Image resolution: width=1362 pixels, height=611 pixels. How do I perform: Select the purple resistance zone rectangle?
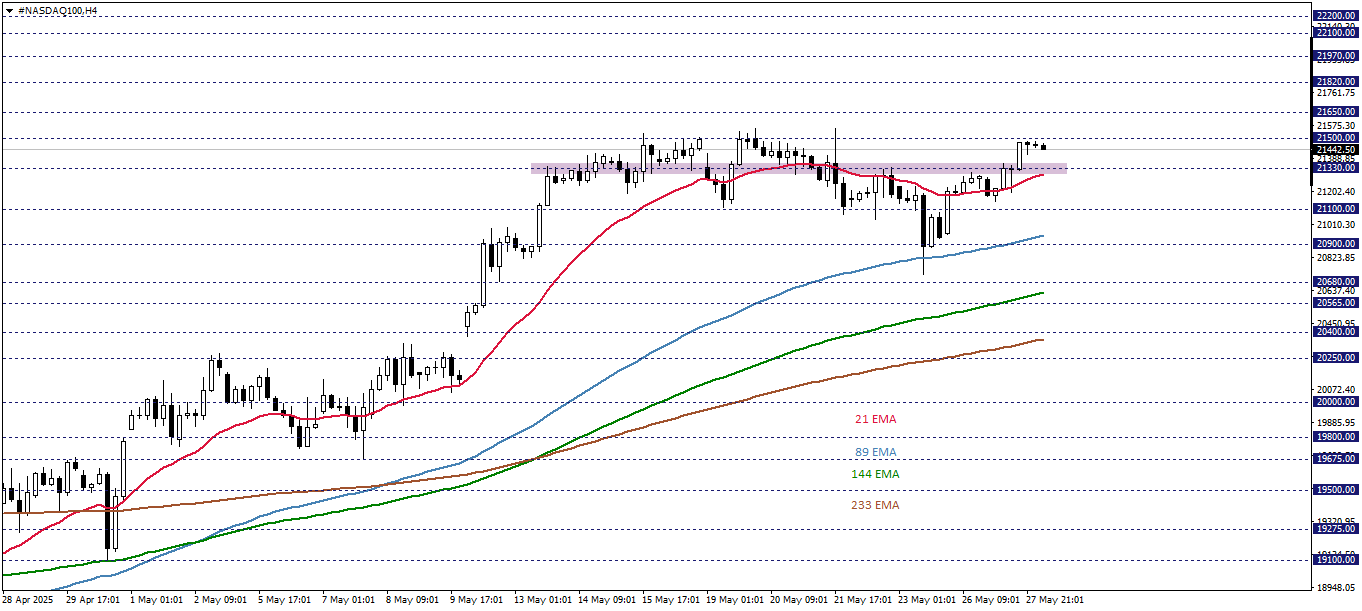(x=799, y=168)
